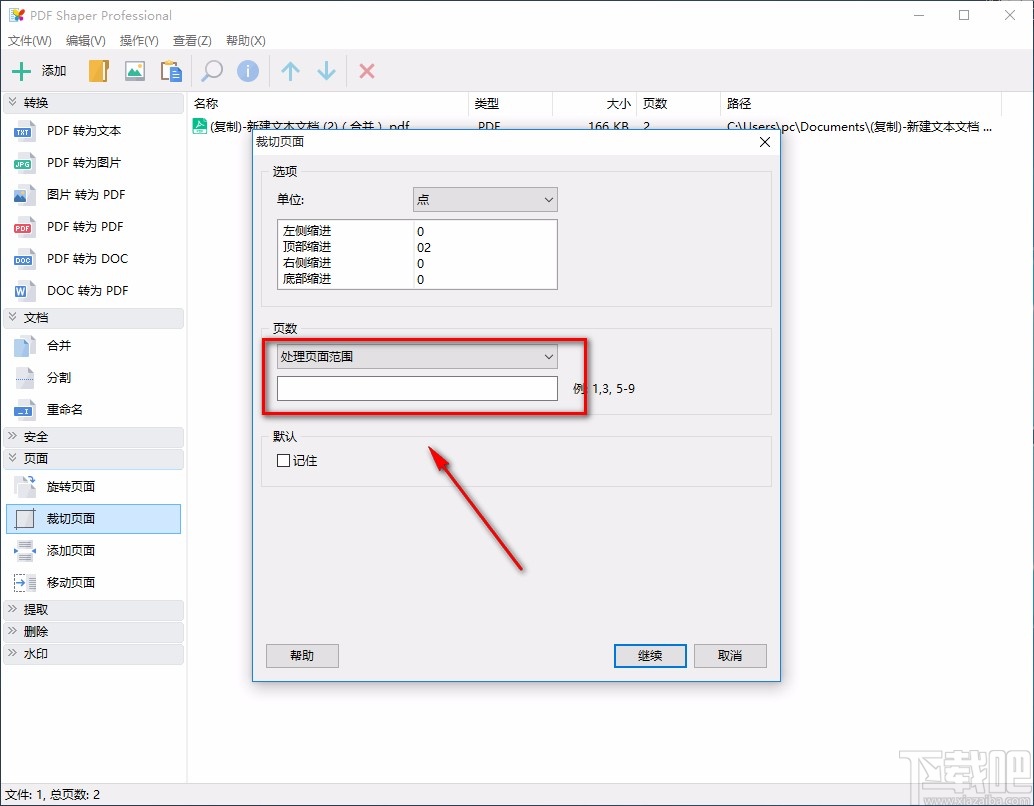
Task: Click the page range input field
Action: tap(417, 388)
